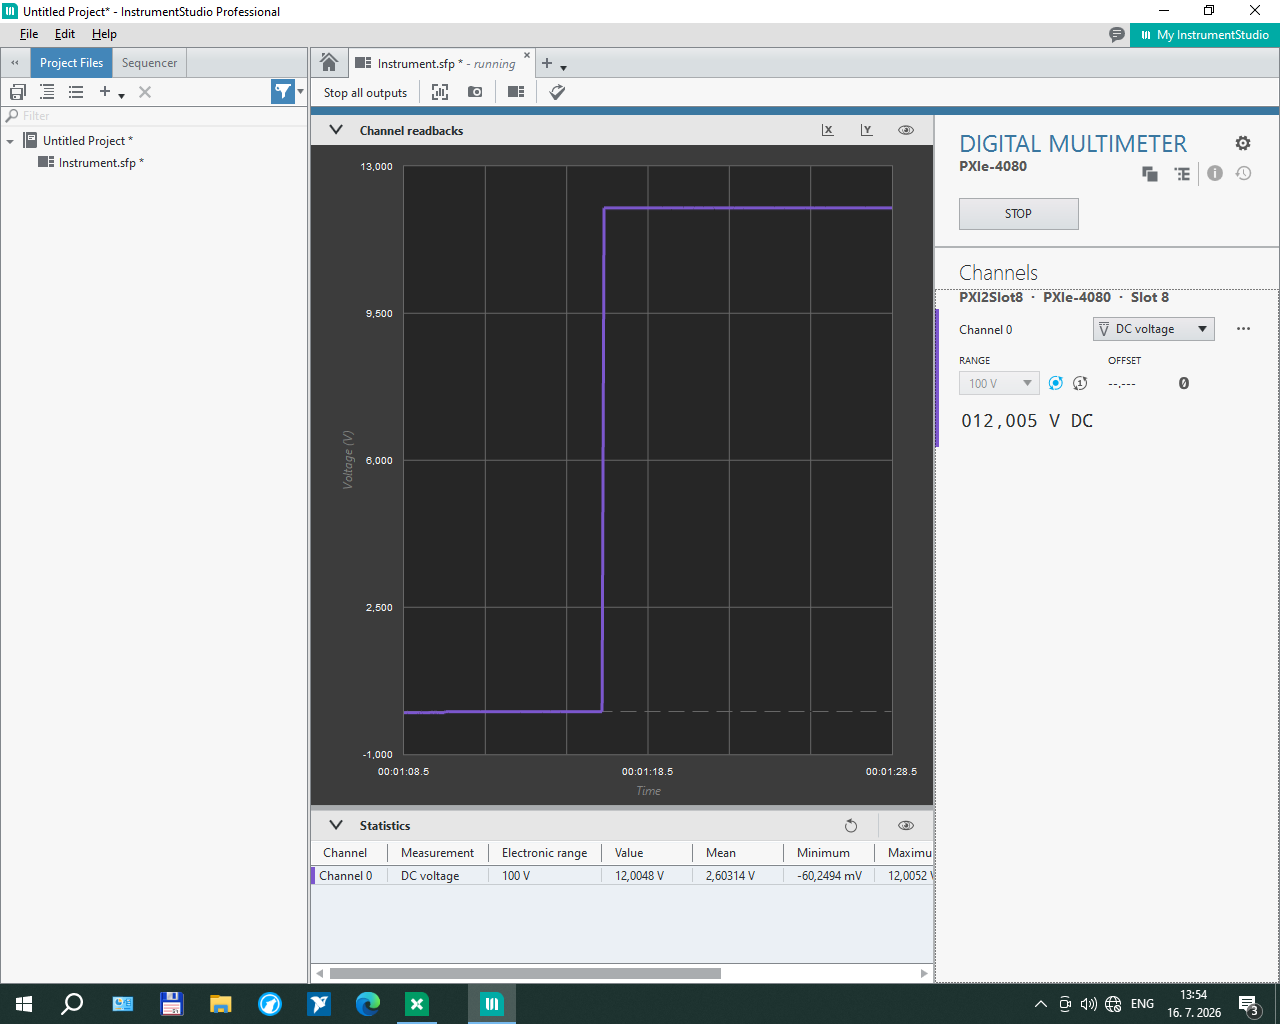
Task: Reset the Statistics values
Action: [x=851, y=826]
